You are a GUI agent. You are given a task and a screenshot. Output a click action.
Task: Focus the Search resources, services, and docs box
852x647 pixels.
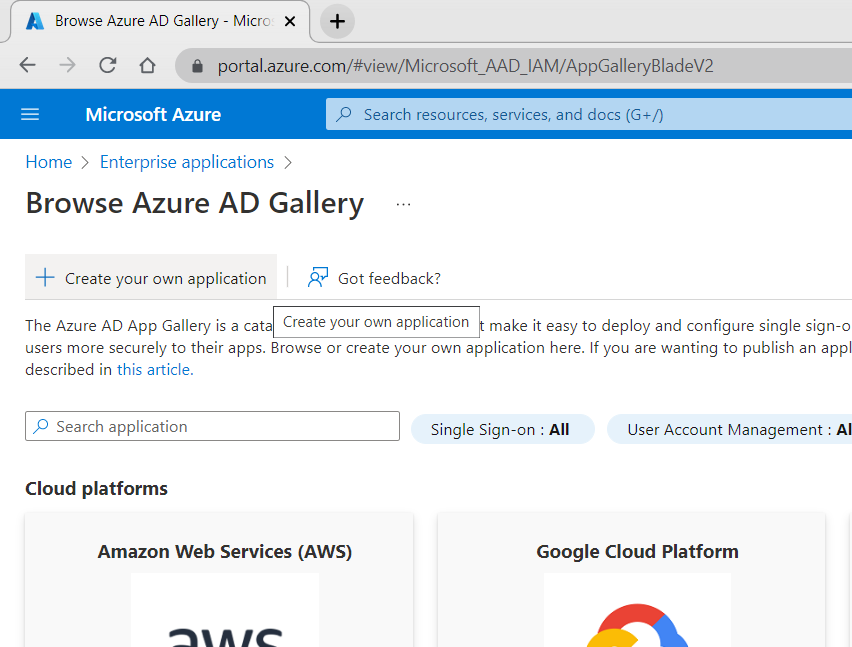[589, 114]
